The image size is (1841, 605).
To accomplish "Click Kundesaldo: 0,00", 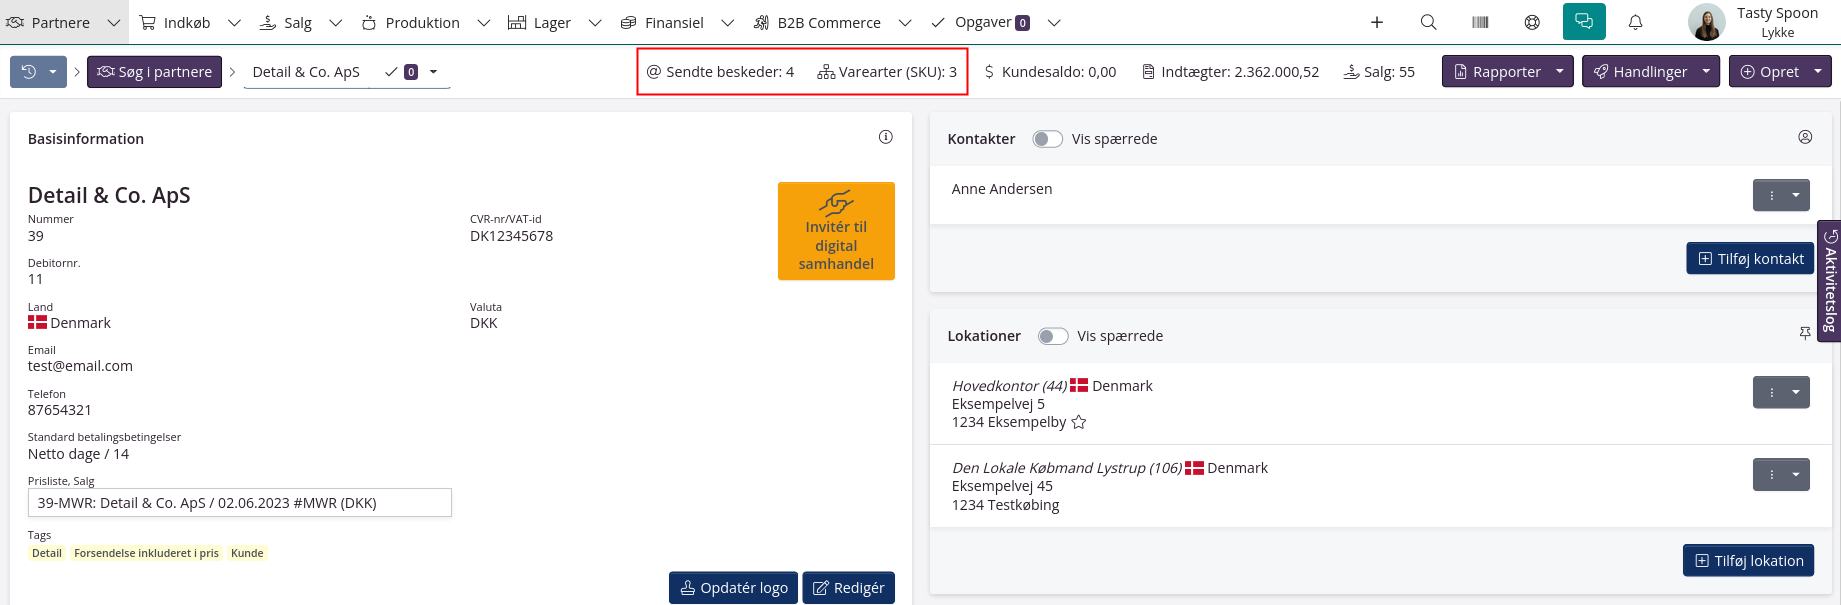I will click(x=1050, y=72).
